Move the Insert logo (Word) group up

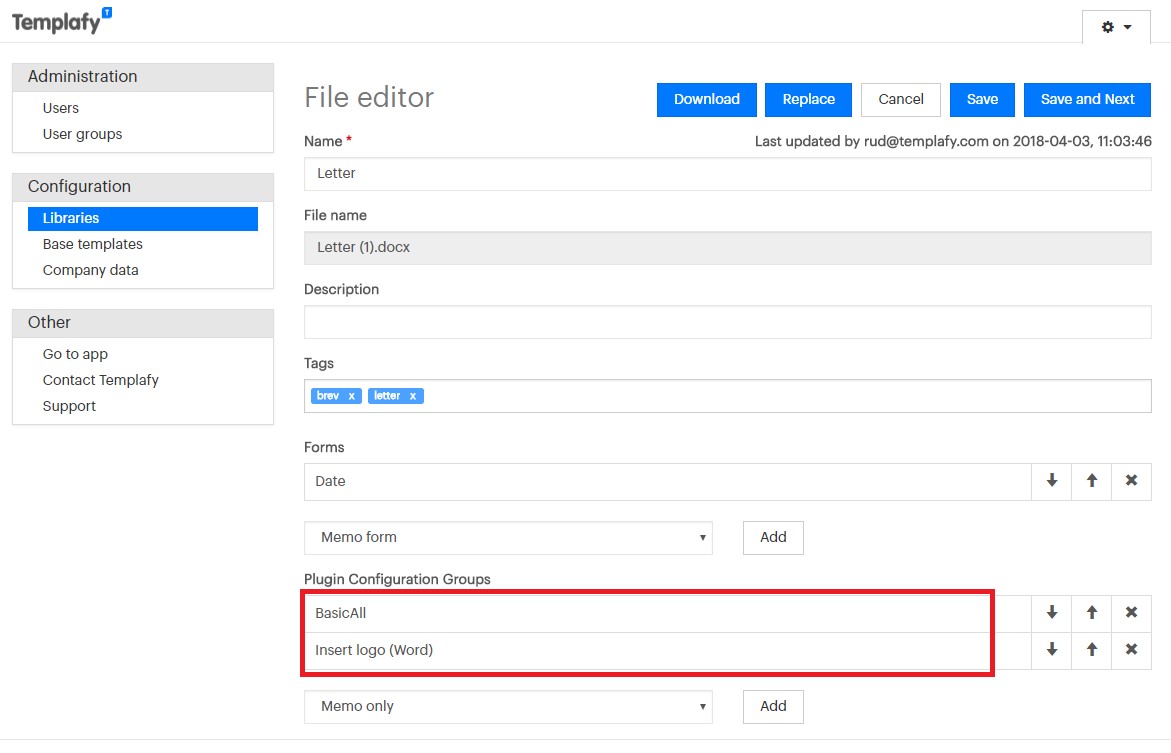pos(1091,650)
